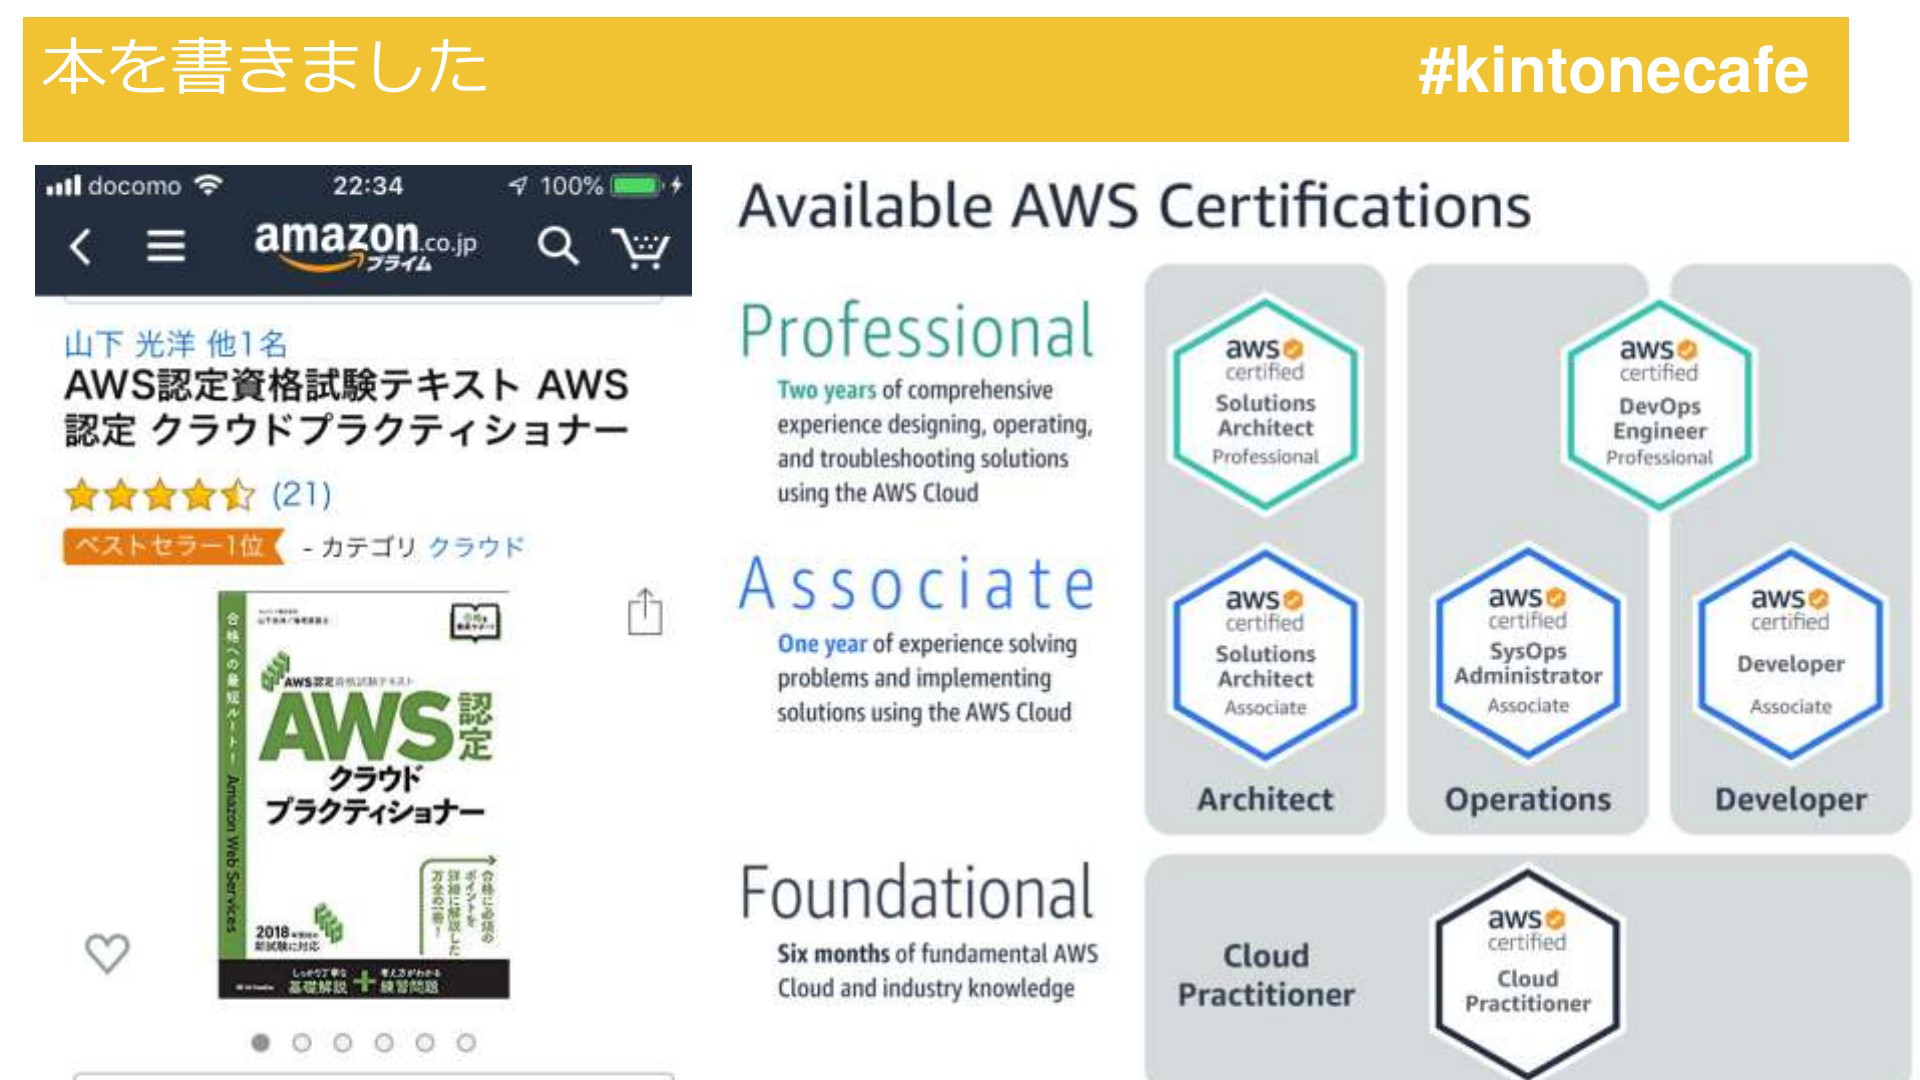This screenshot has height=1080, width=1920.
Task: Click the Cloud Practitioner text label
Action: [1266, 975]
